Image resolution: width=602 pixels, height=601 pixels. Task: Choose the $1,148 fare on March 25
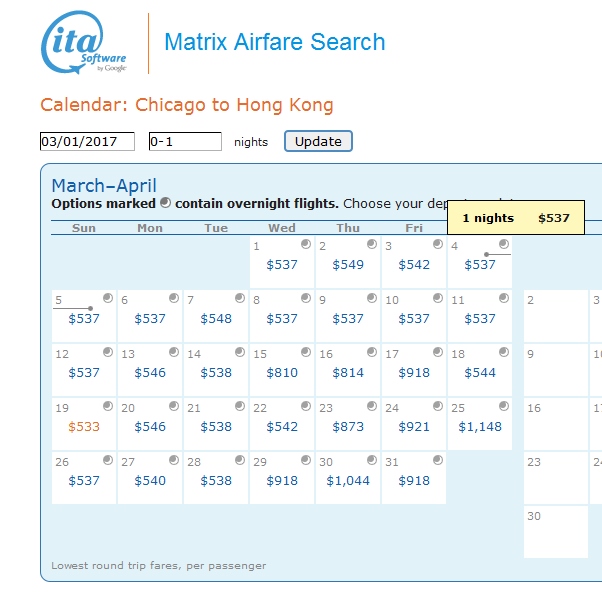(x=480, y=426)
